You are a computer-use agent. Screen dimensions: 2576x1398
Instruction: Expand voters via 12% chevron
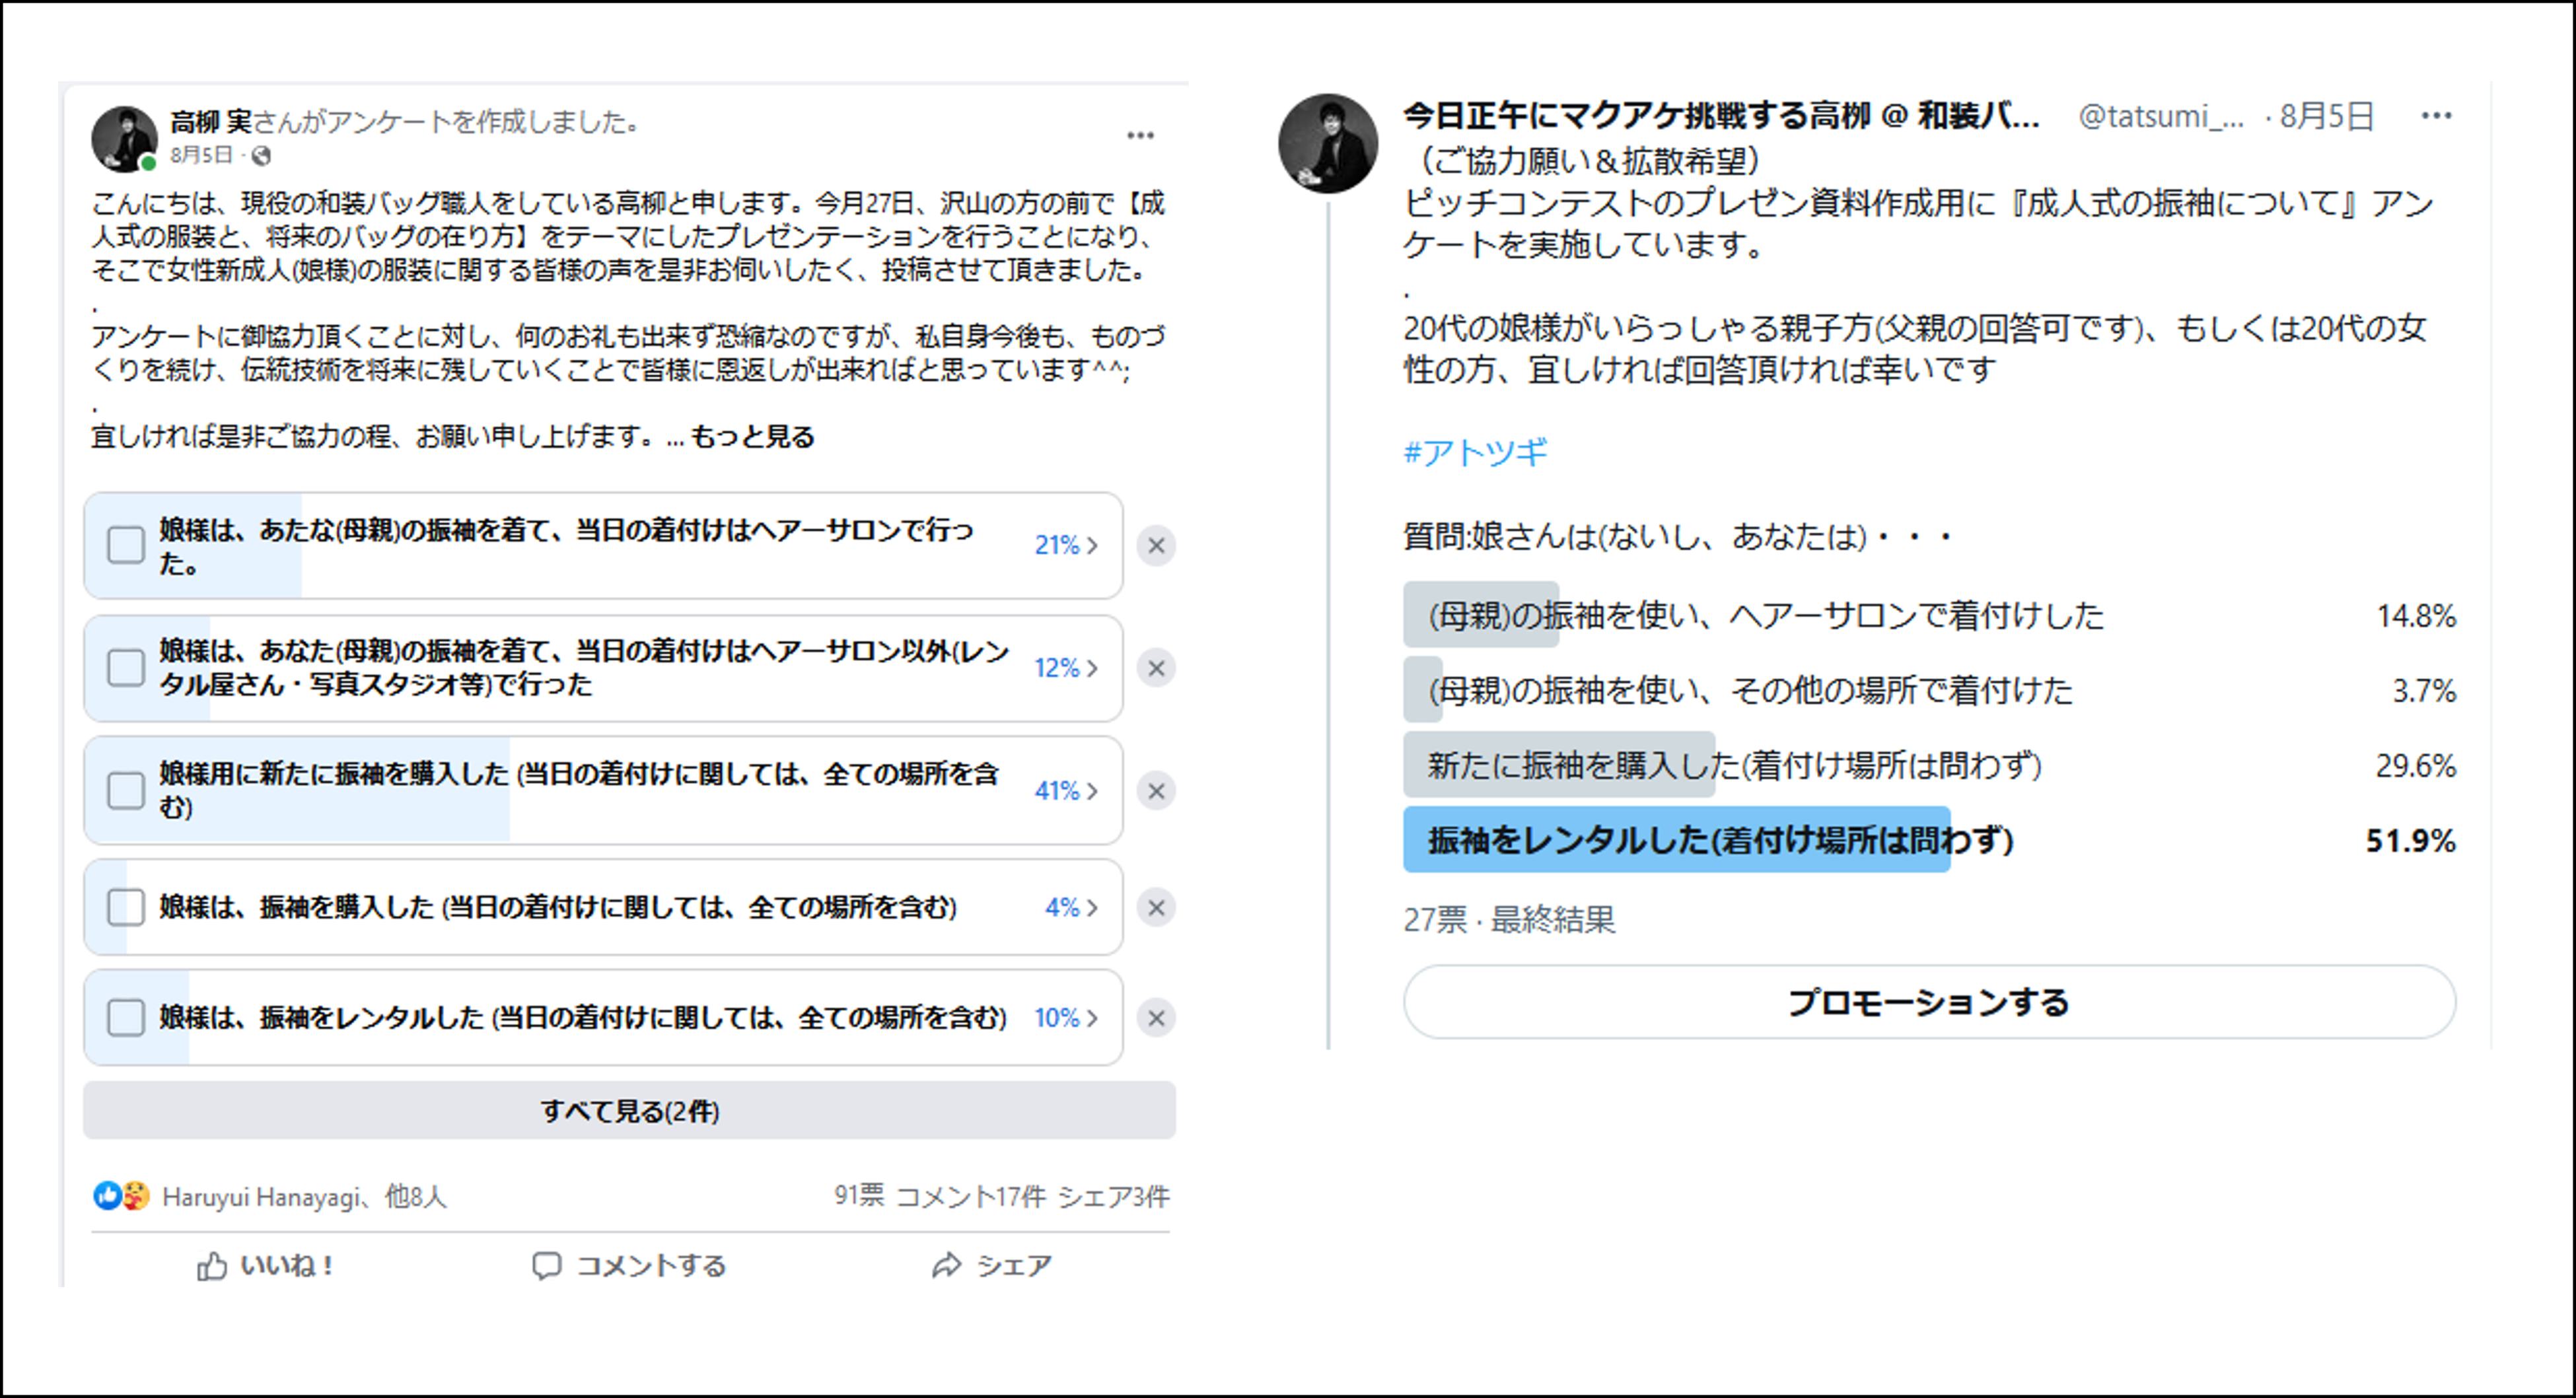pos(1092,668)
